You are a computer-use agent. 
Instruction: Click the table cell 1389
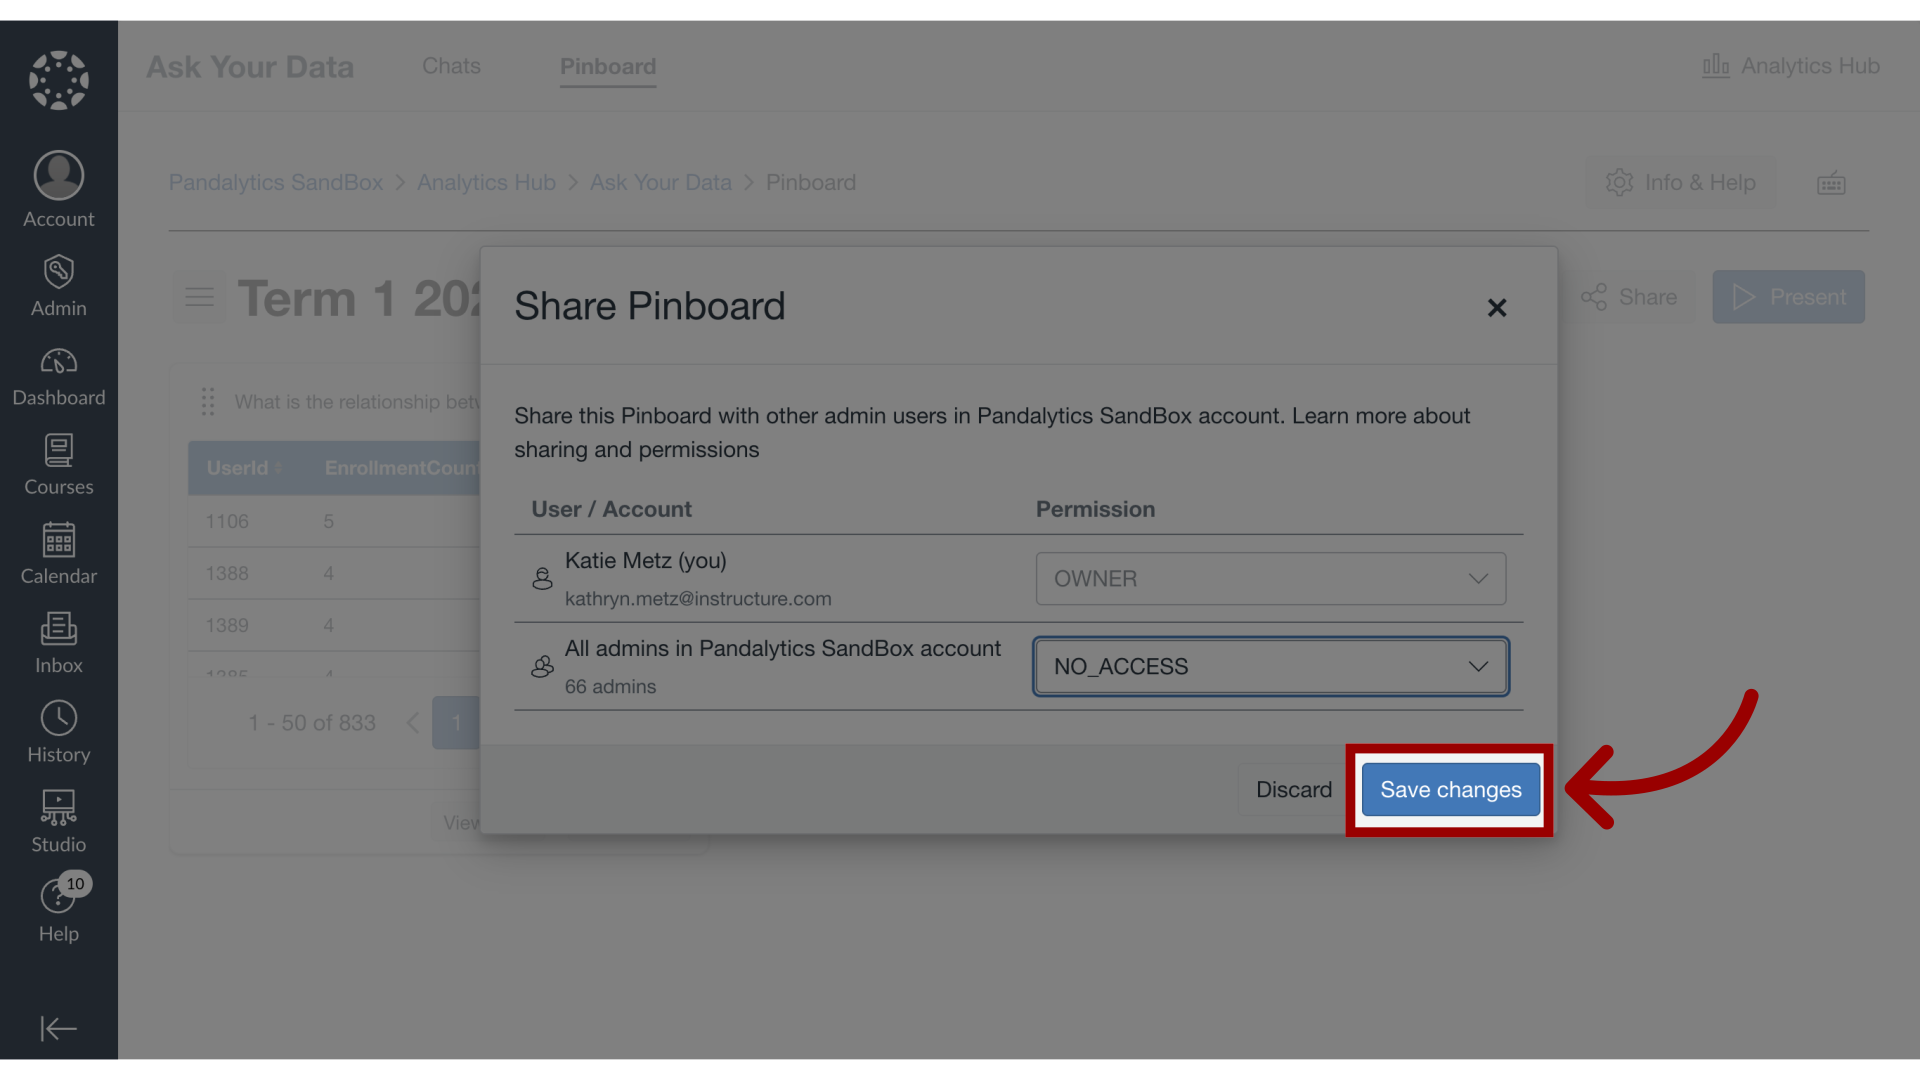pyautogui.click(x=227, y=626)
